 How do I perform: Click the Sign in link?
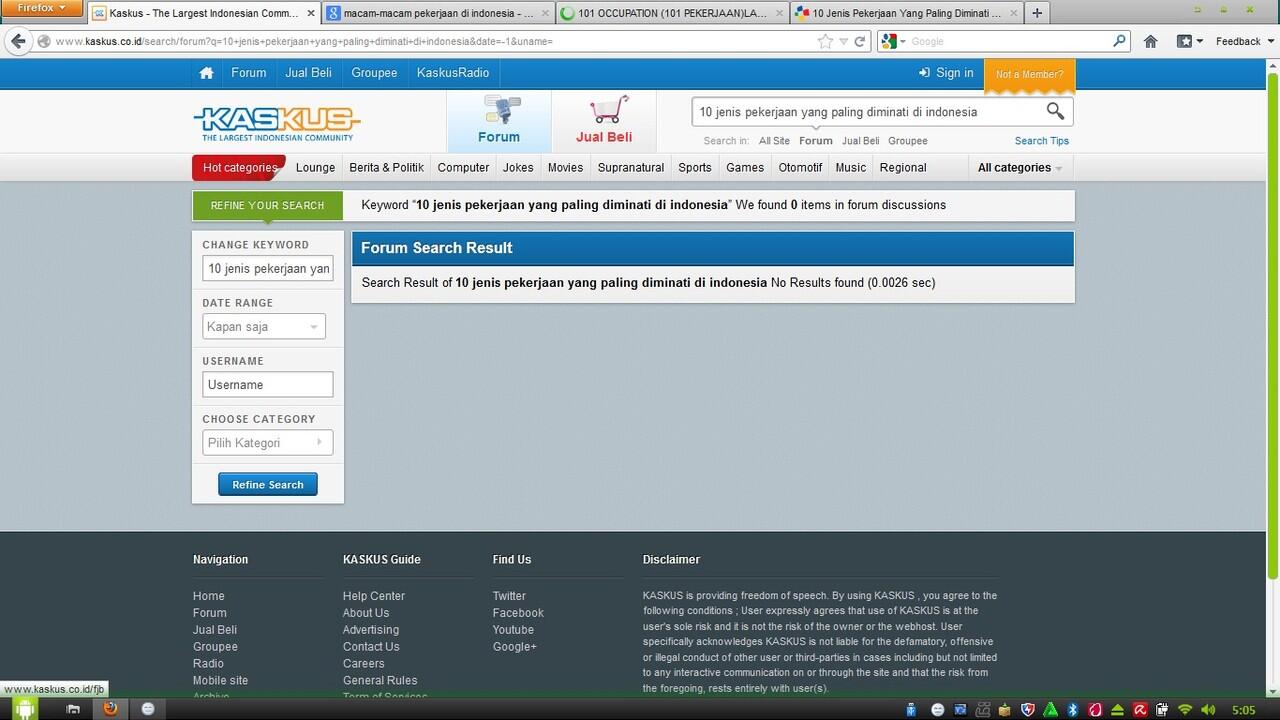(x=946, y=73)
